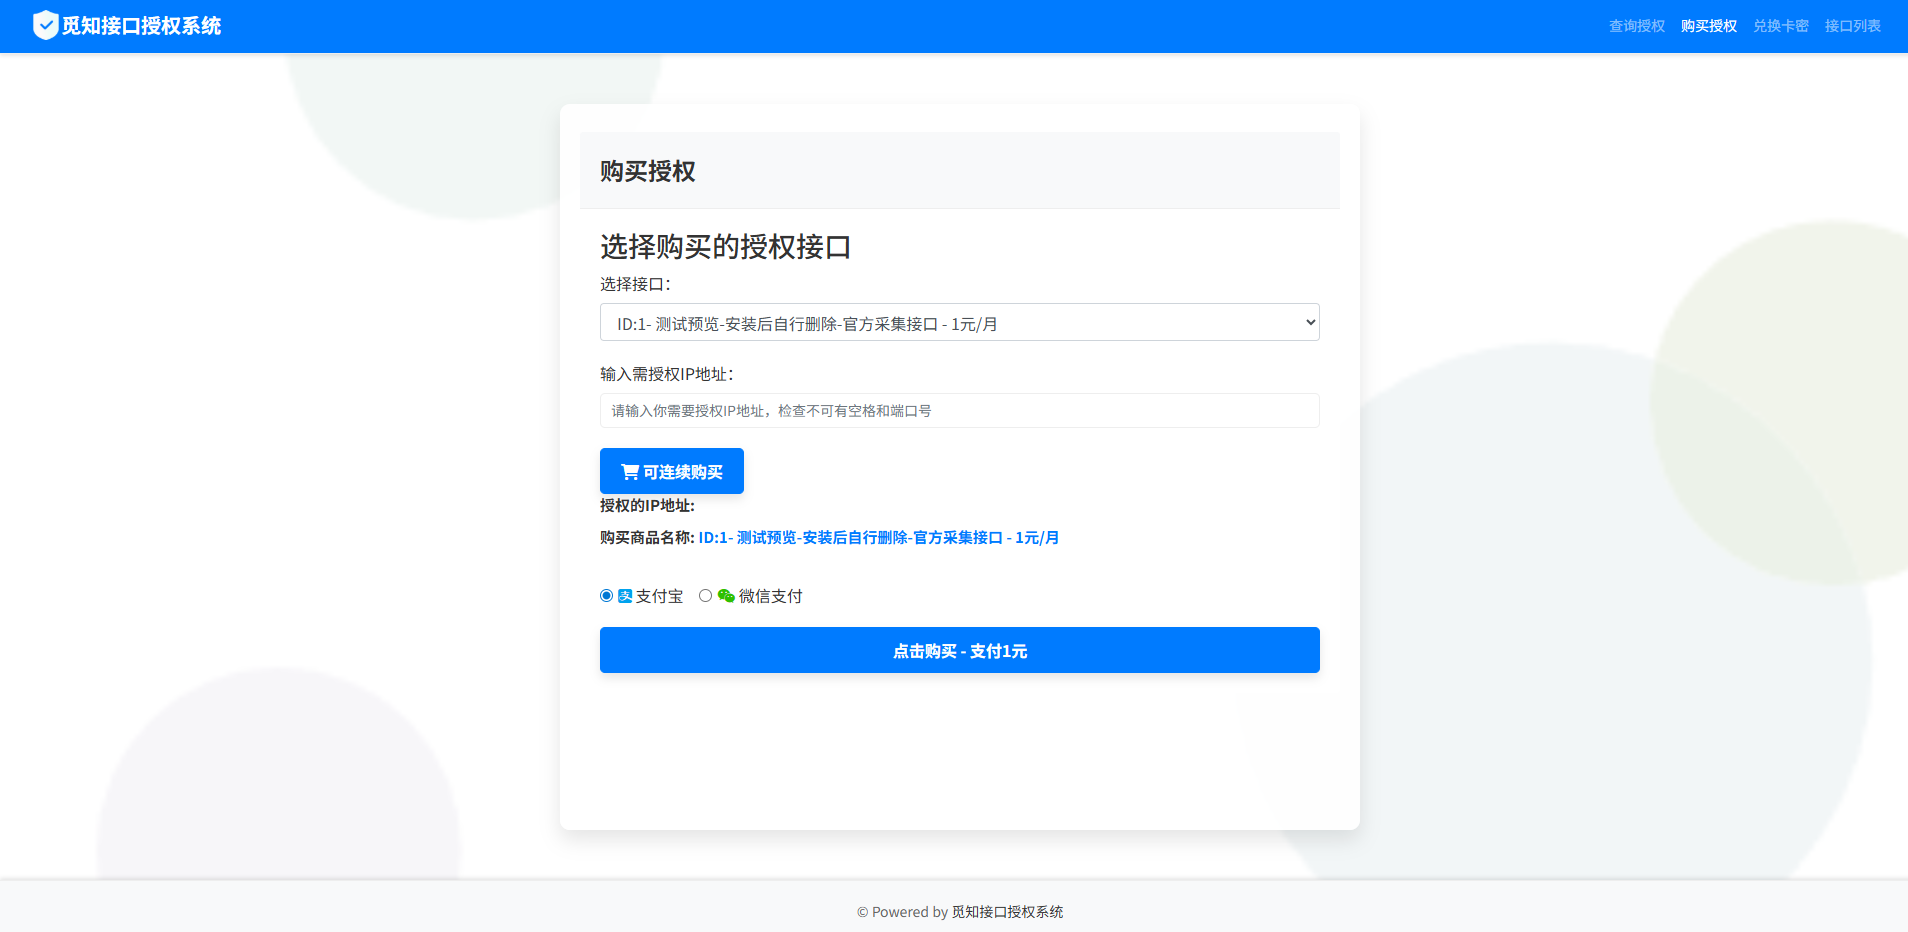Open the ID:1 测试预览 product name link
The image size is (1908, 932).
pos(879,537)
